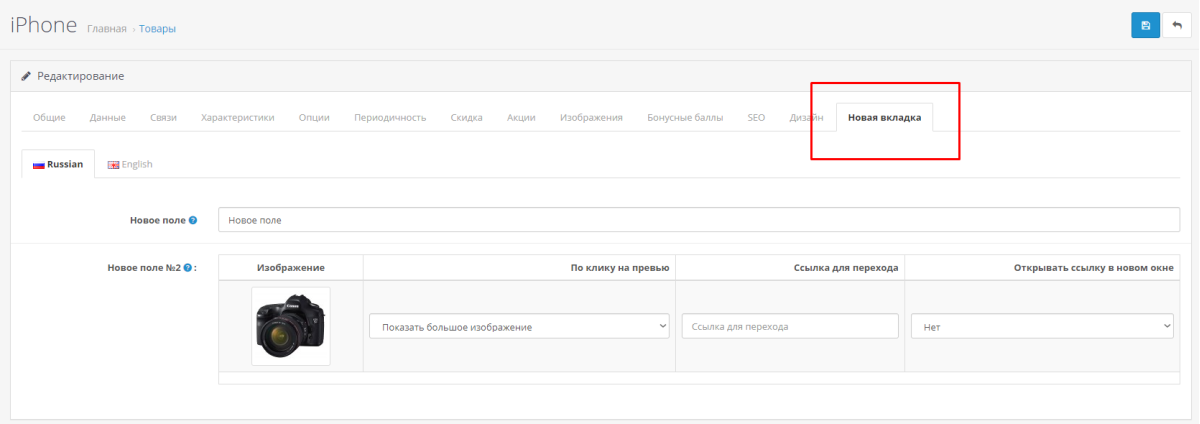Screen dimensions: 1200x424
Task: Click the English flag icon
Action: coord(113,165)
